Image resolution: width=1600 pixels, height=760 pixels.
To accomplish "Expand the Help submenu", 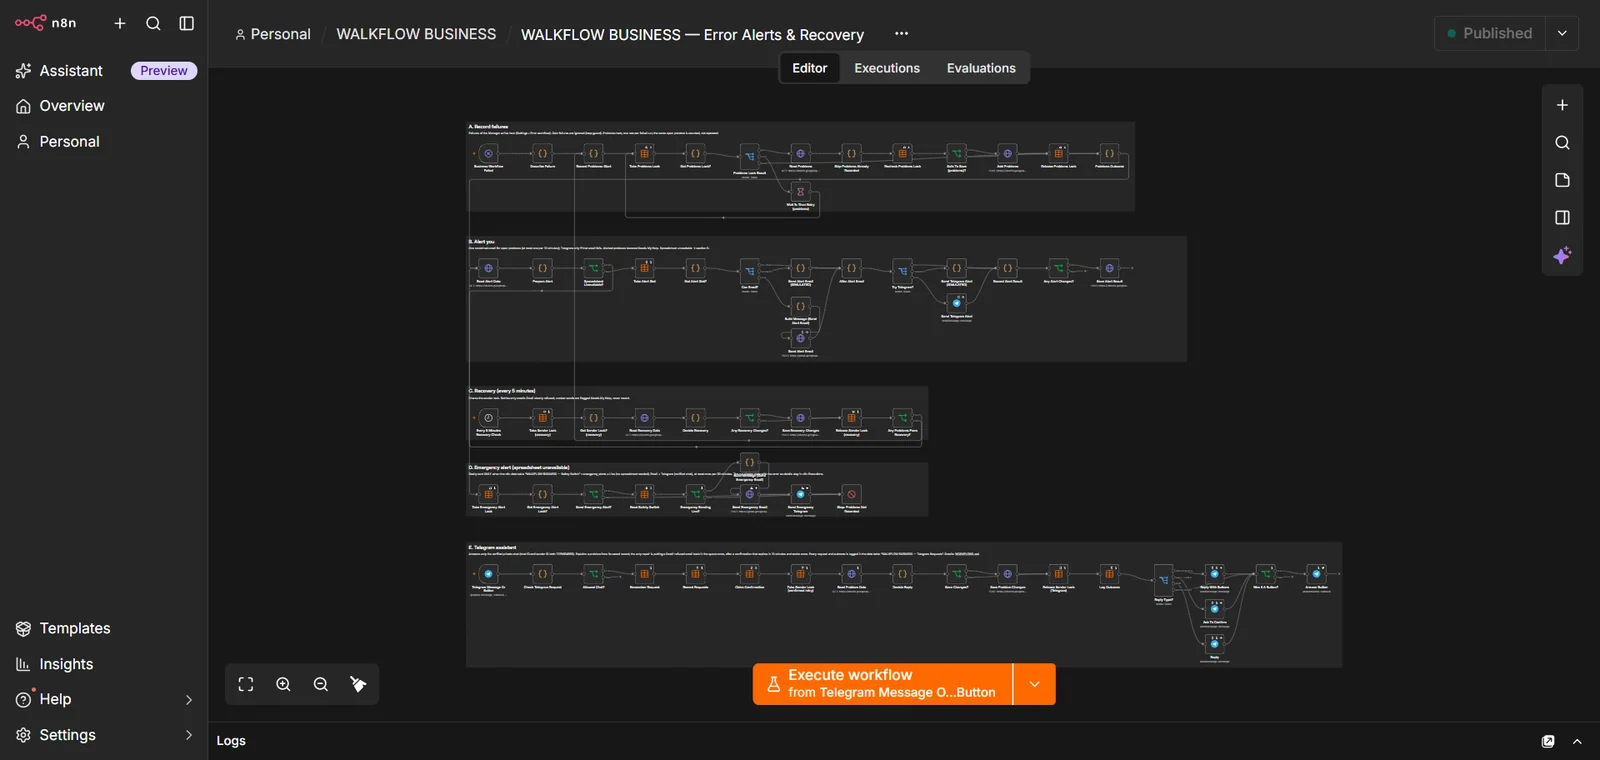I will click(189, 700).
